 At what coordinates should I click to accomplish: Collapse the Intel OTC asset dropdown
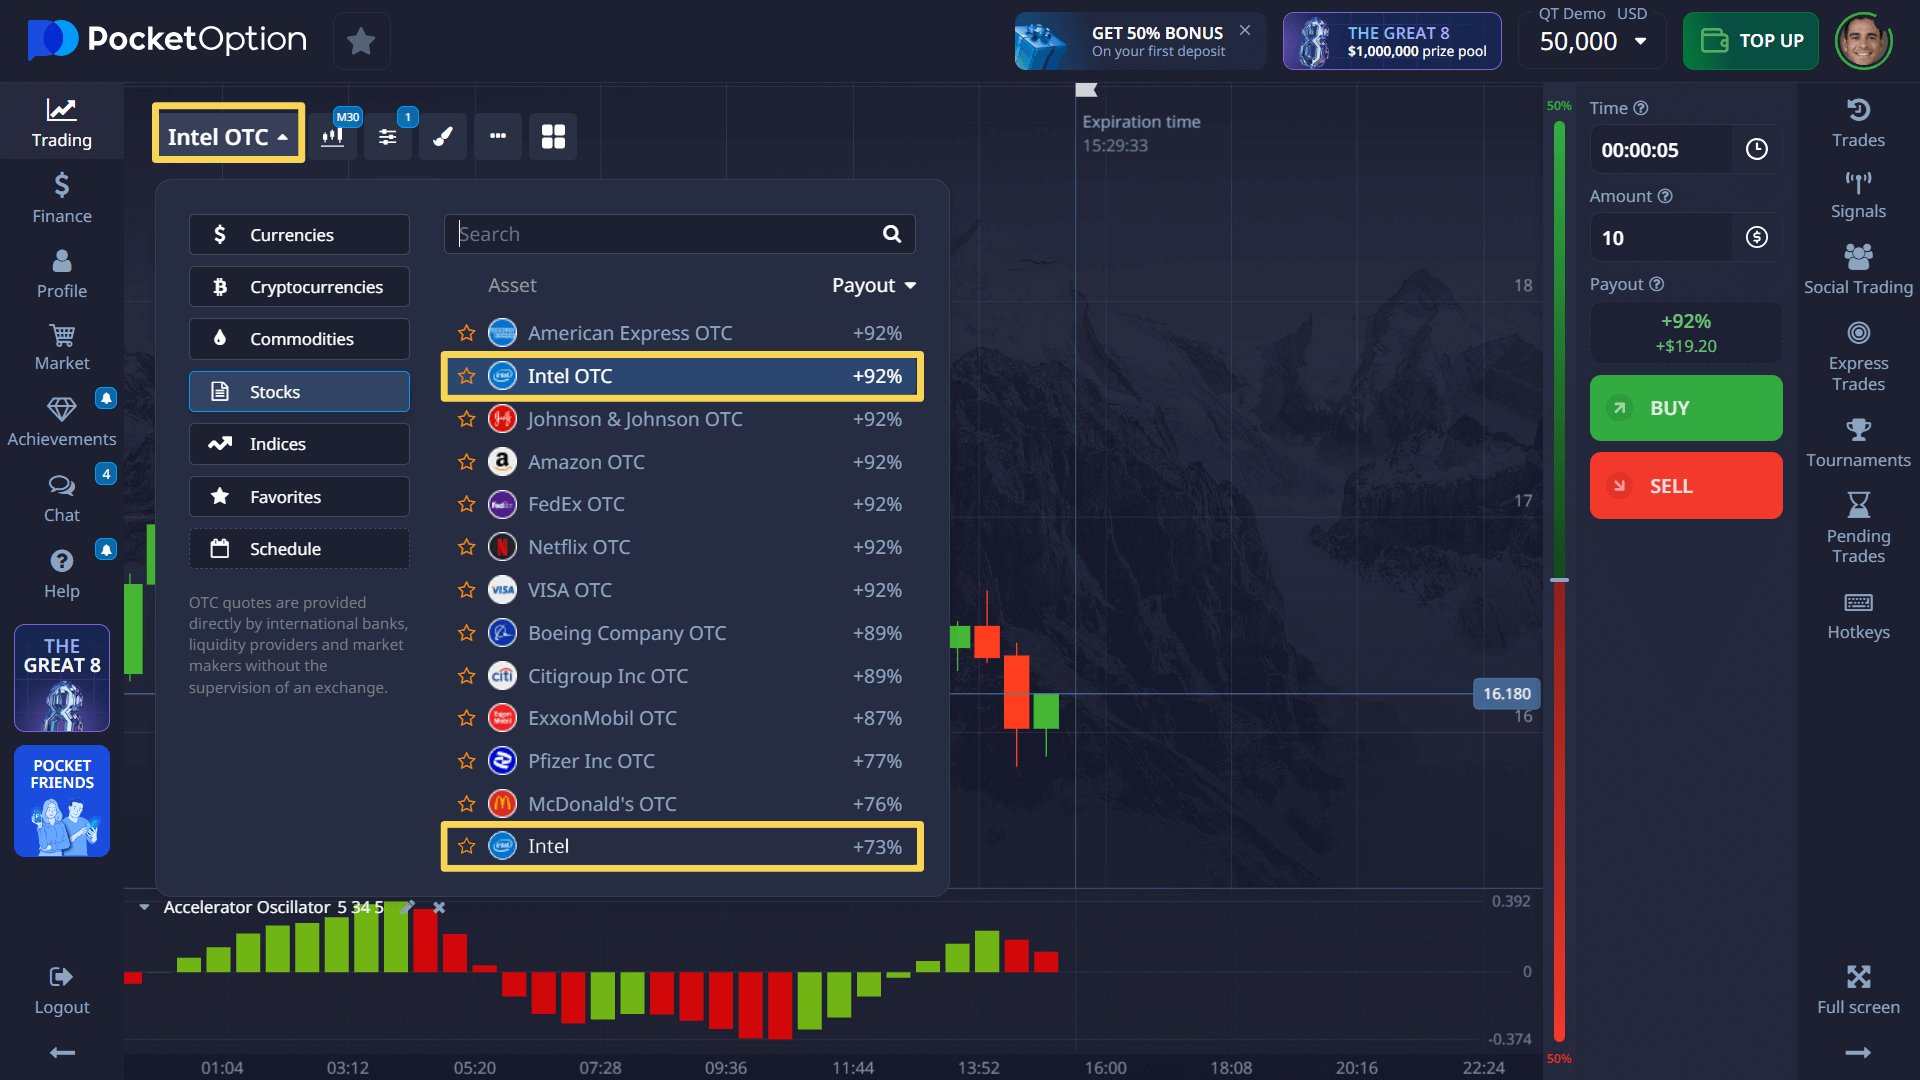228,137
